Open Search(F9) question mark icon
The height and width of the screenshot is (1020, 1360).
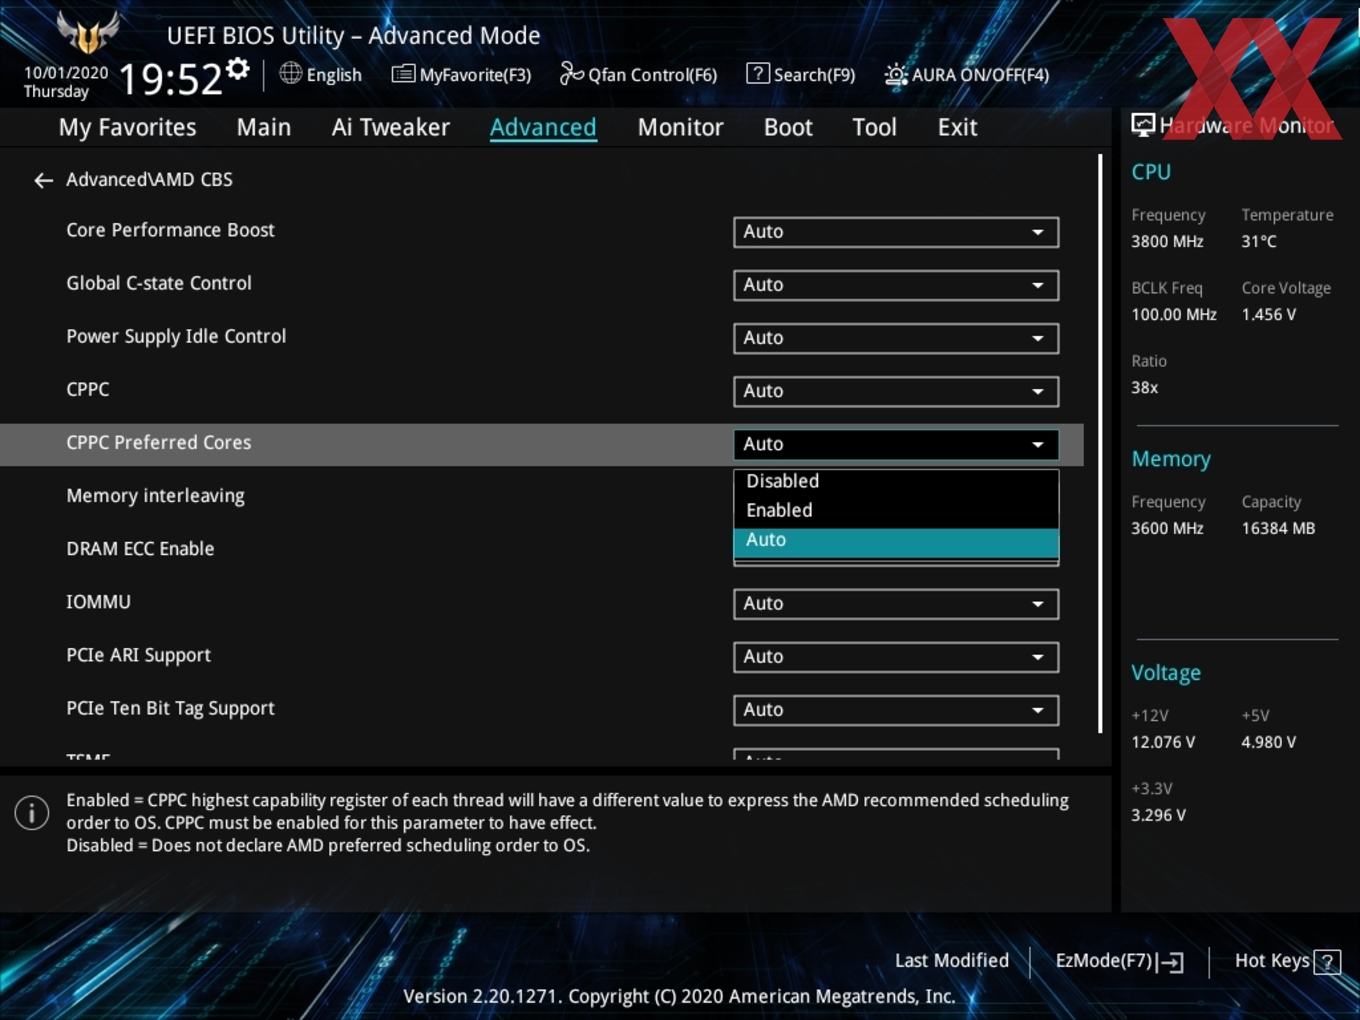758,73
